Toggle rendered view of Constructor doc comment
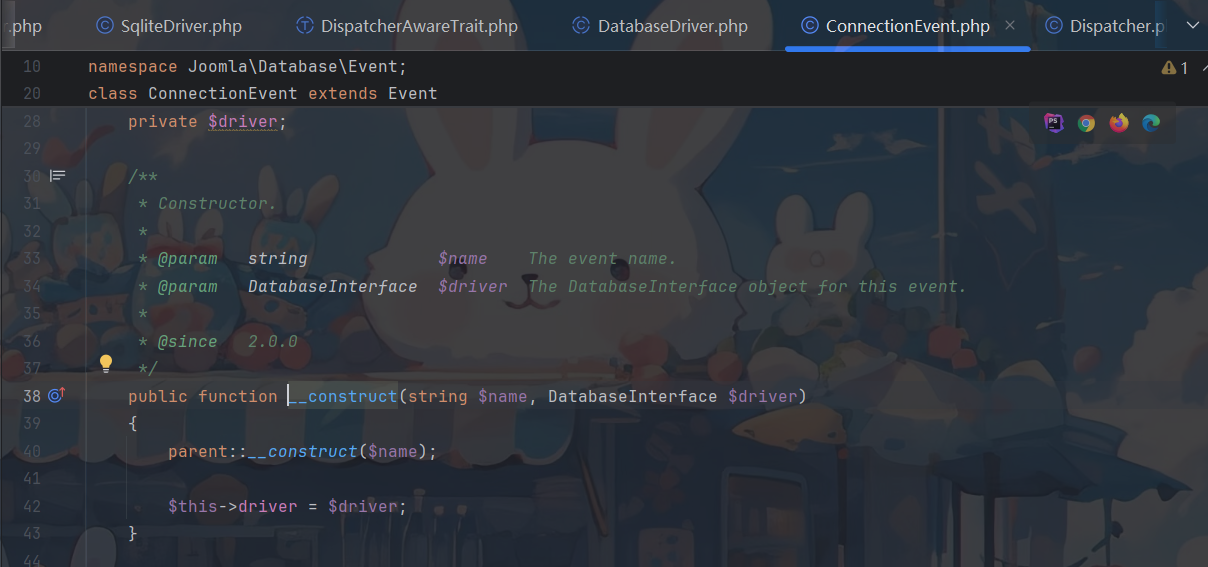Viewport: 1208px width, 567px height. point(58,176)
